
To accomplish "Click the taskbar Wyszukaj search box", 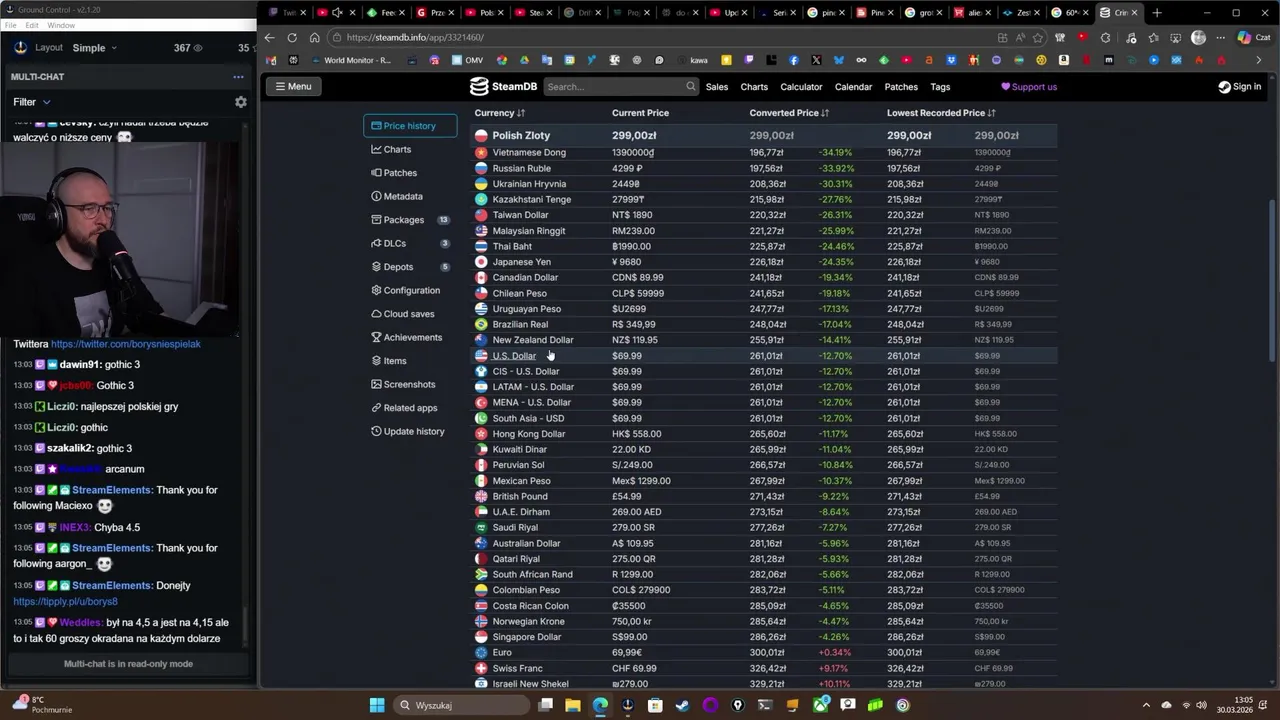I will pyautogui.click(x=460, y=705).
